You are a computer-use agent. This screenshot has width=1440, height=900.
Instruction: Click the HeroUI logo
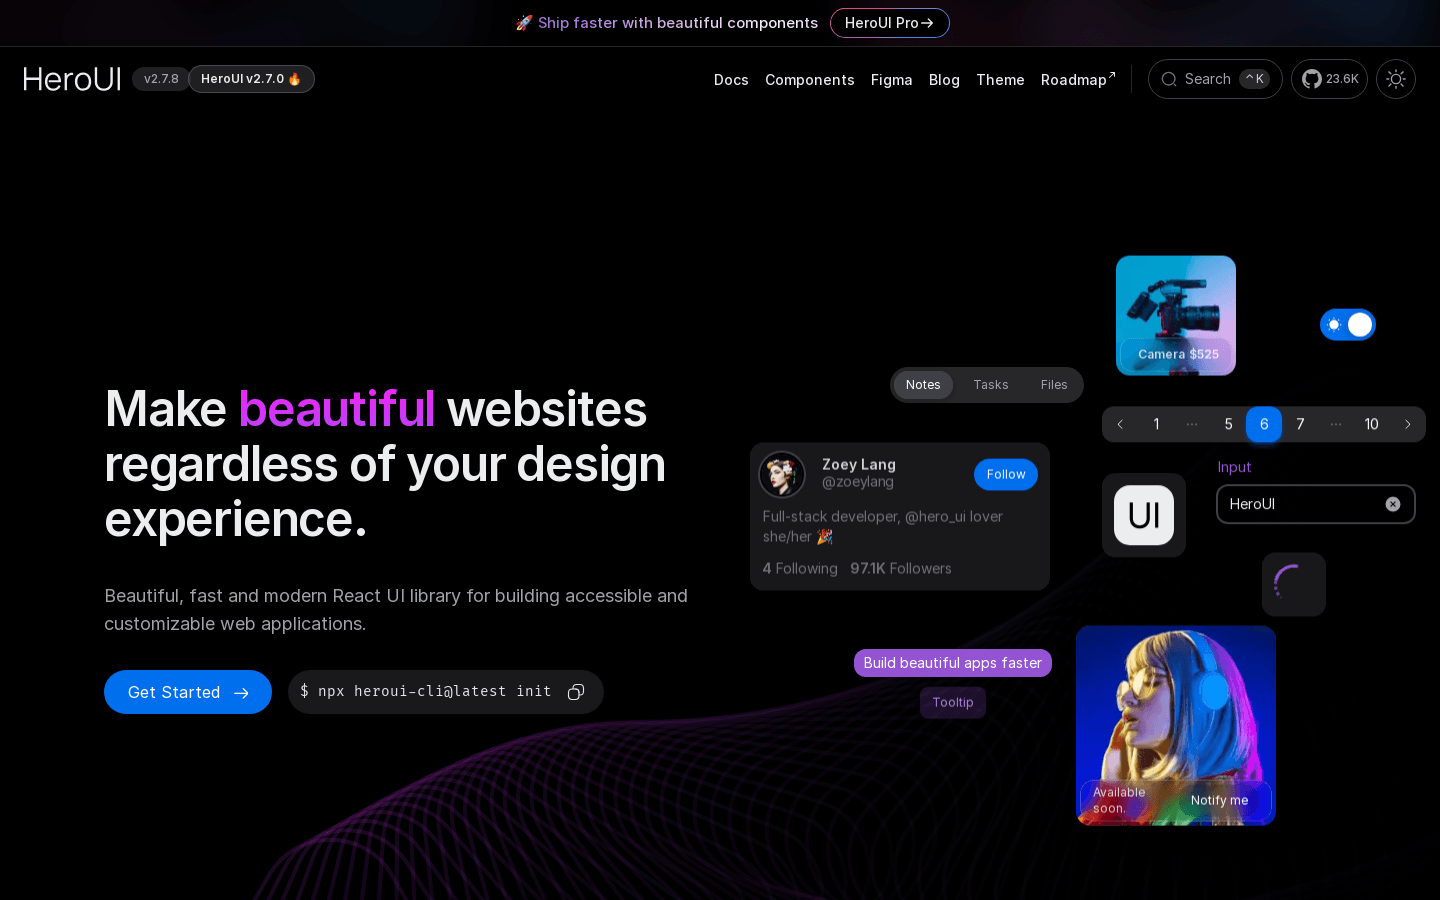coord(71,79)
